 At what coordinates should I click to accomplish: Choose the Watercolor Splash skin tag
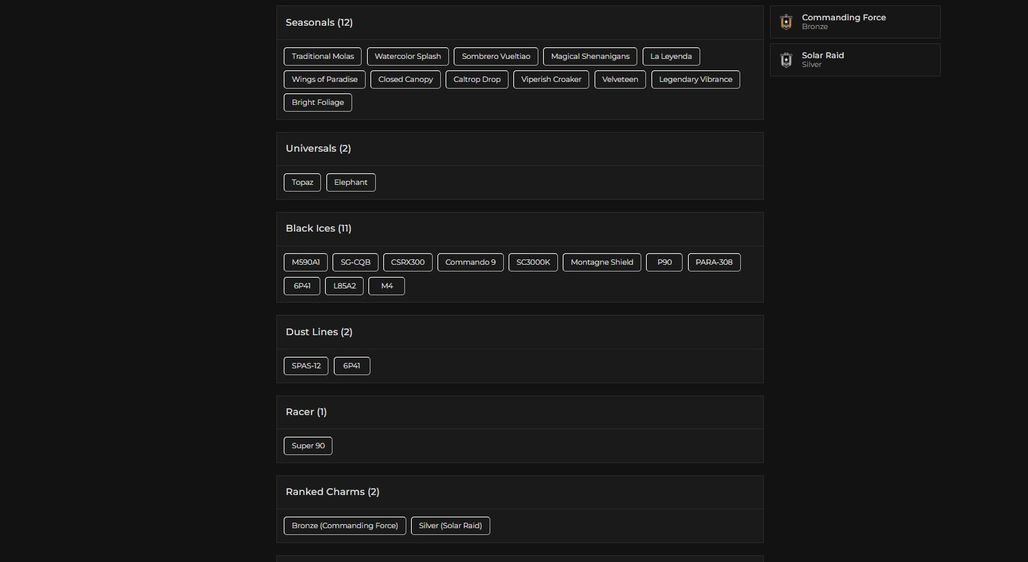click(x=408, y=56)
